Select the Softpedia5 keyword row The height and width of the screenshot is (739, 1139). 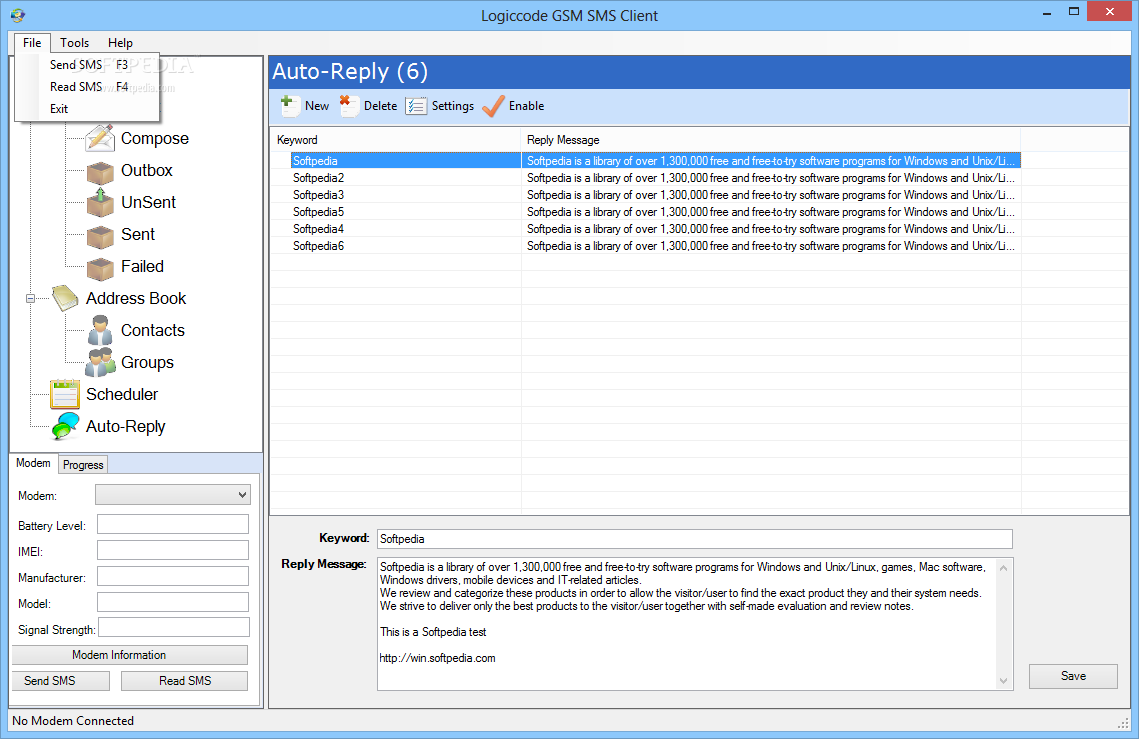646,212
